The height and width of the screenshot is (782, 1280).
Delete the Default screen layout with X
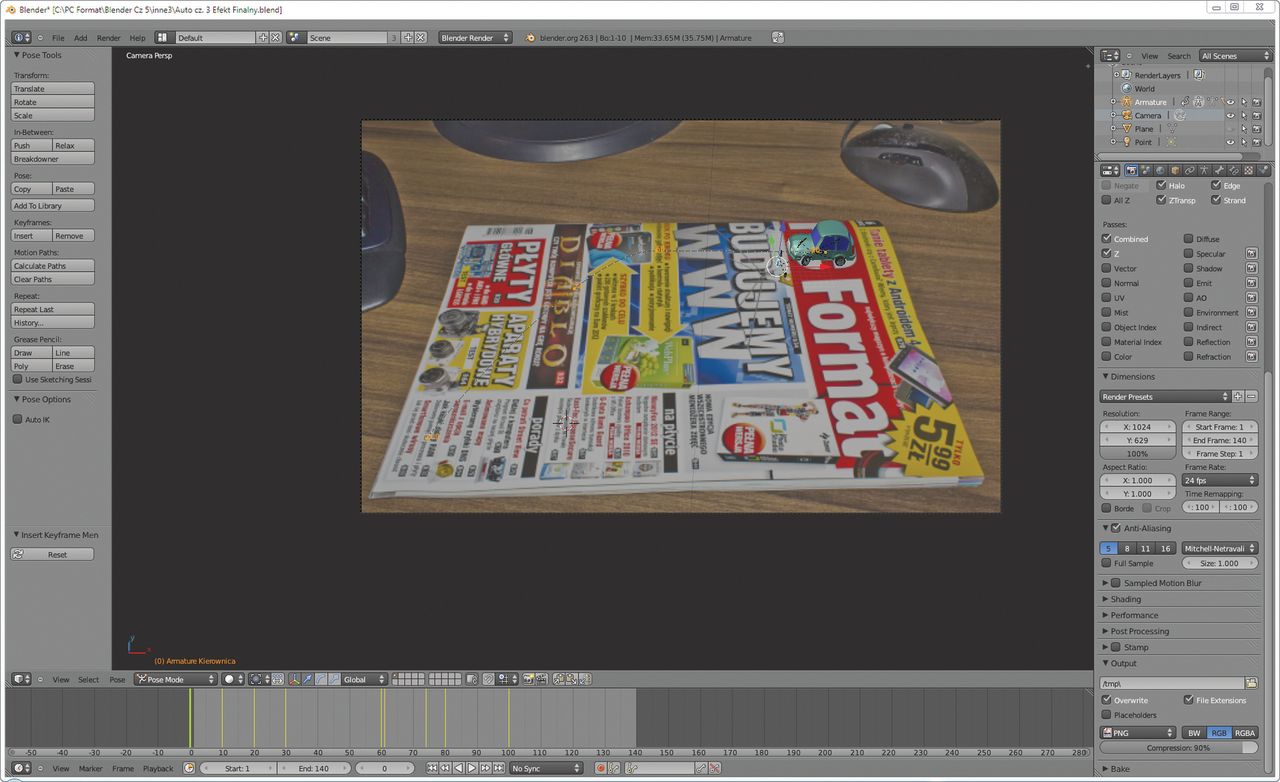(276, 37)
